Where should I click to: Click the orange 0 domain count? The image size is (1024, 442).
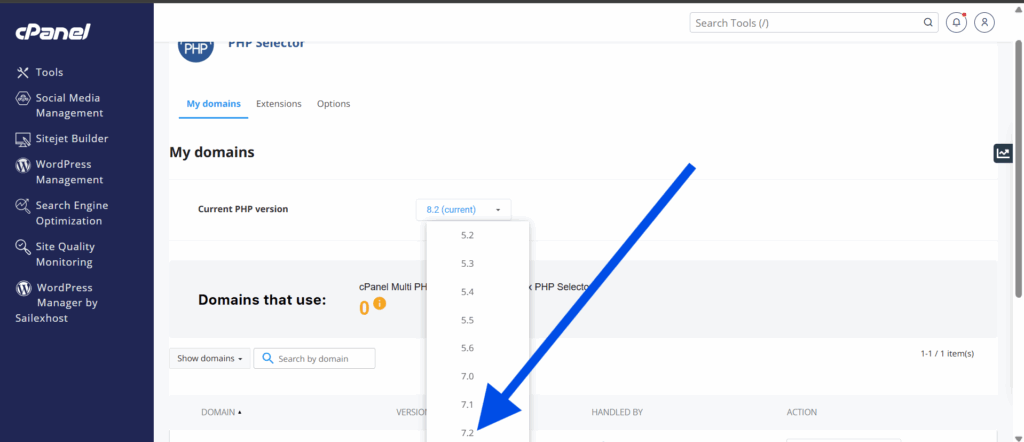click(x=364, y=307)
